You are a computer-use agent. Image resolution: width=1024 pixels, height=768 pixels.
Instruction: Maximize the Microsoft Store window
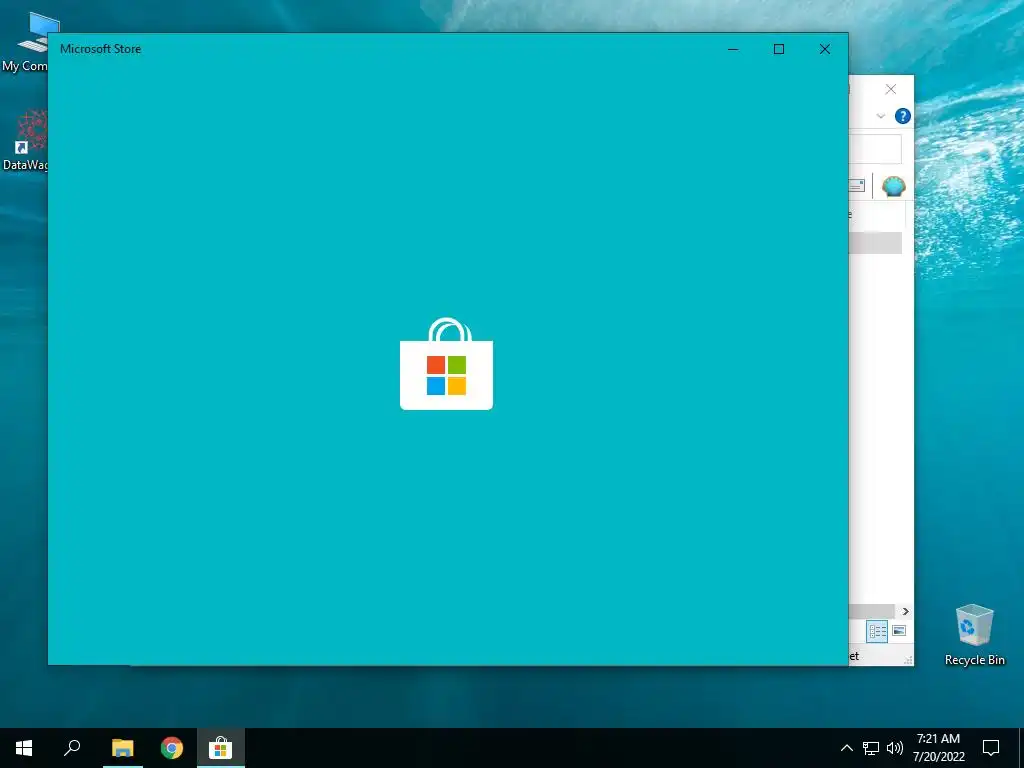[x=778, y=49]
